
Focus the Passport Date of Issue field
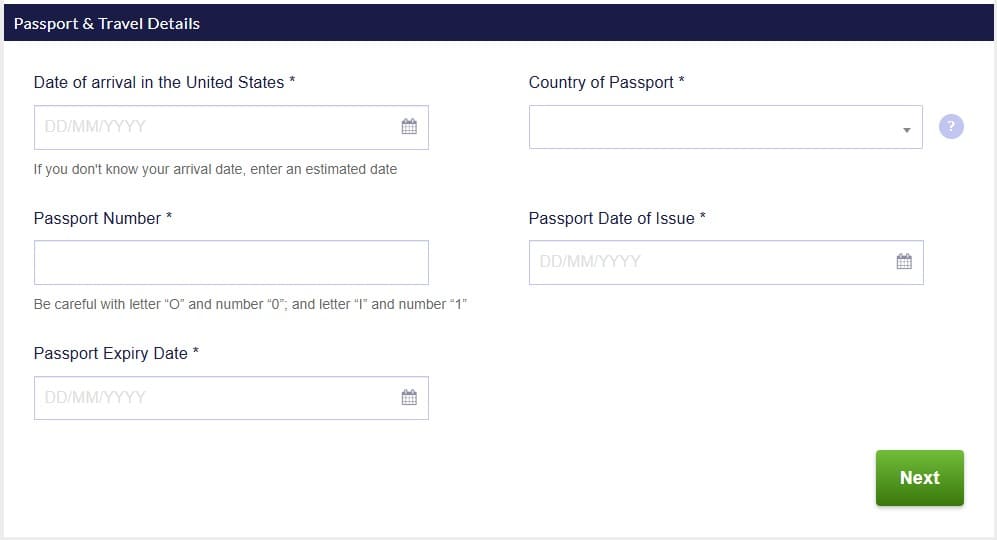[710, 262]
